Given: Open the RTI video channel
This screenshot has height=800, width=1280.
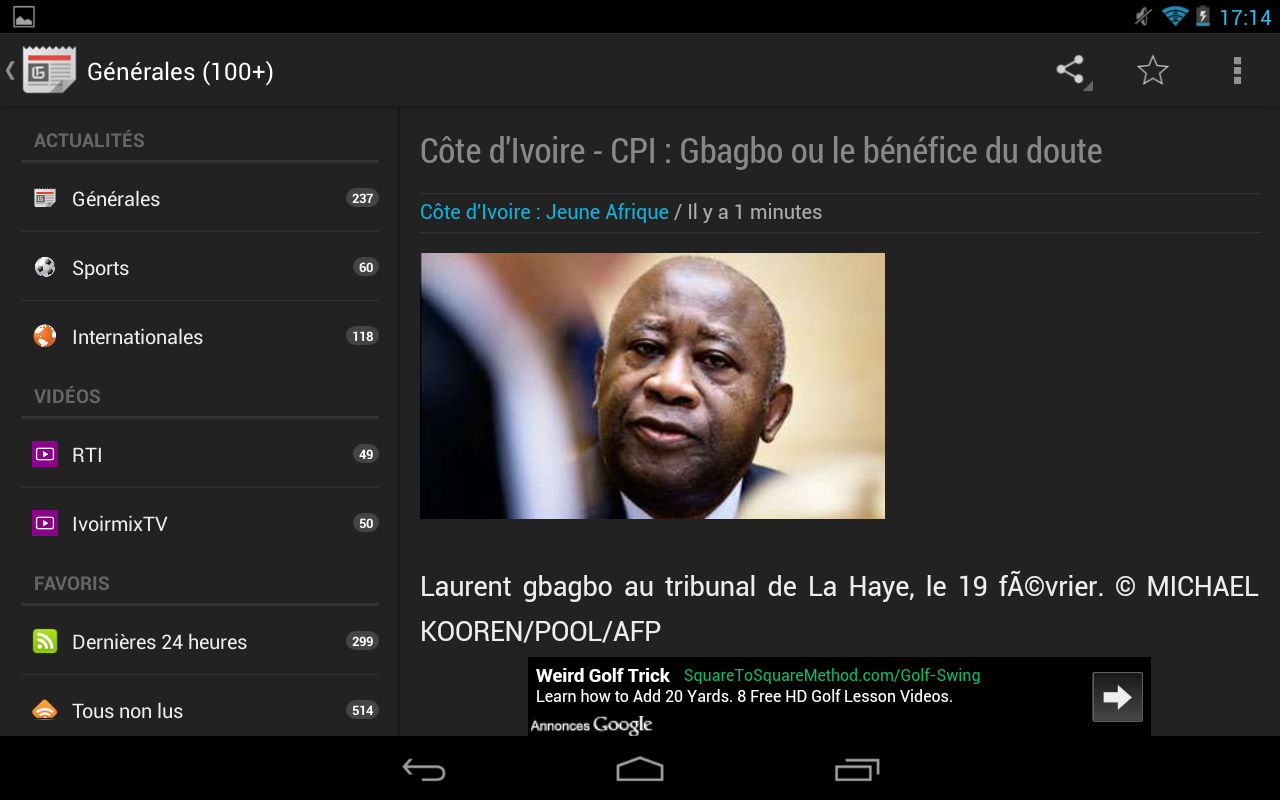Looking at the screenshot, I should tap(200, 454).
